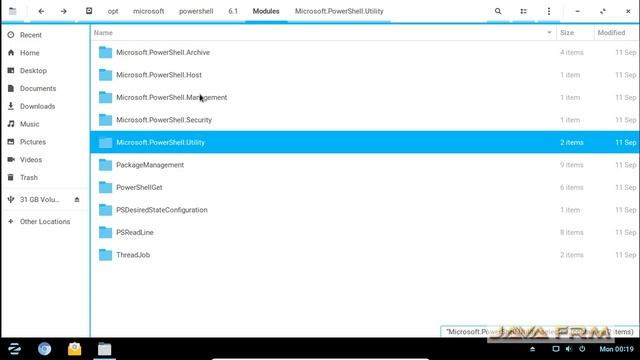Click the 'PSReadLine' name text
Viewport: 640px width, 360px height.
(x=135, y=232)
